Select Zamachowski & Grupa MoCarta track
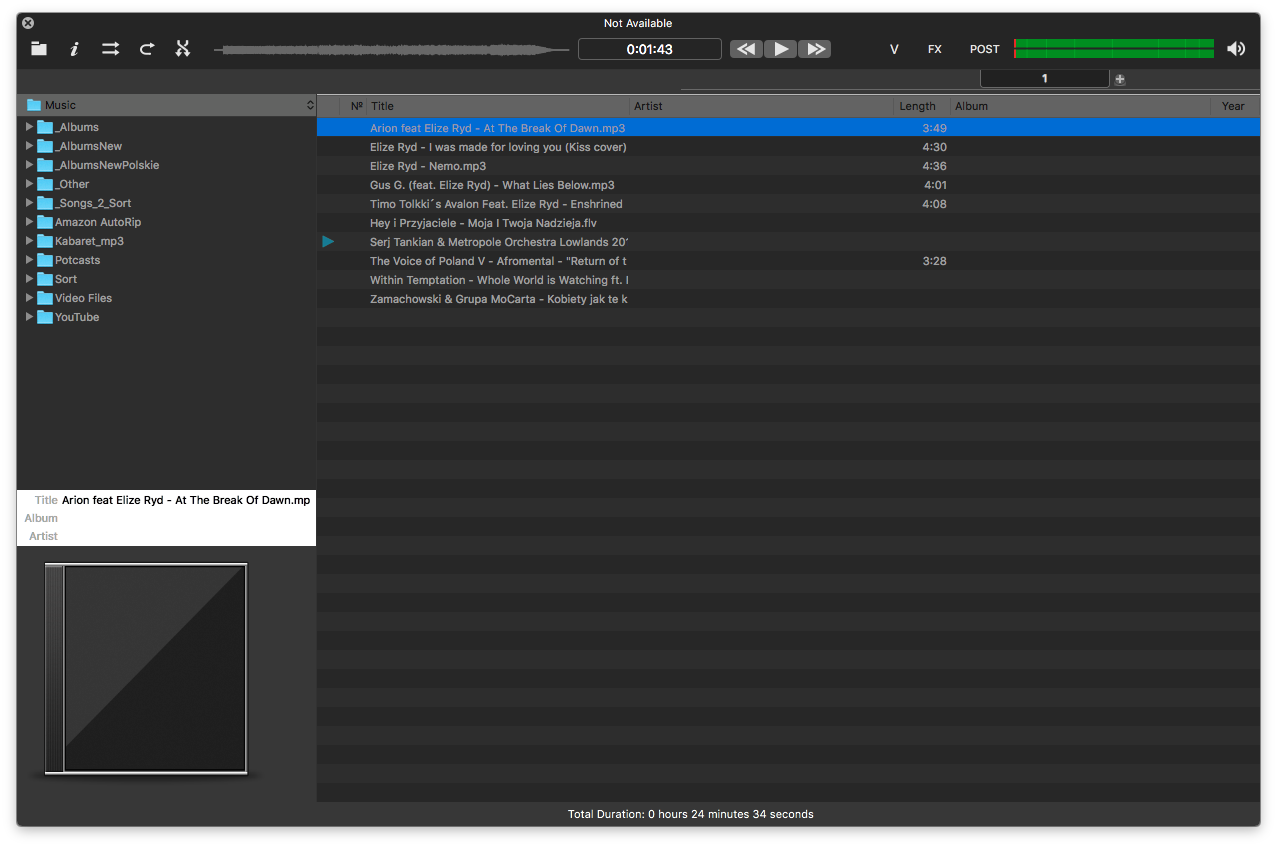 788,299
